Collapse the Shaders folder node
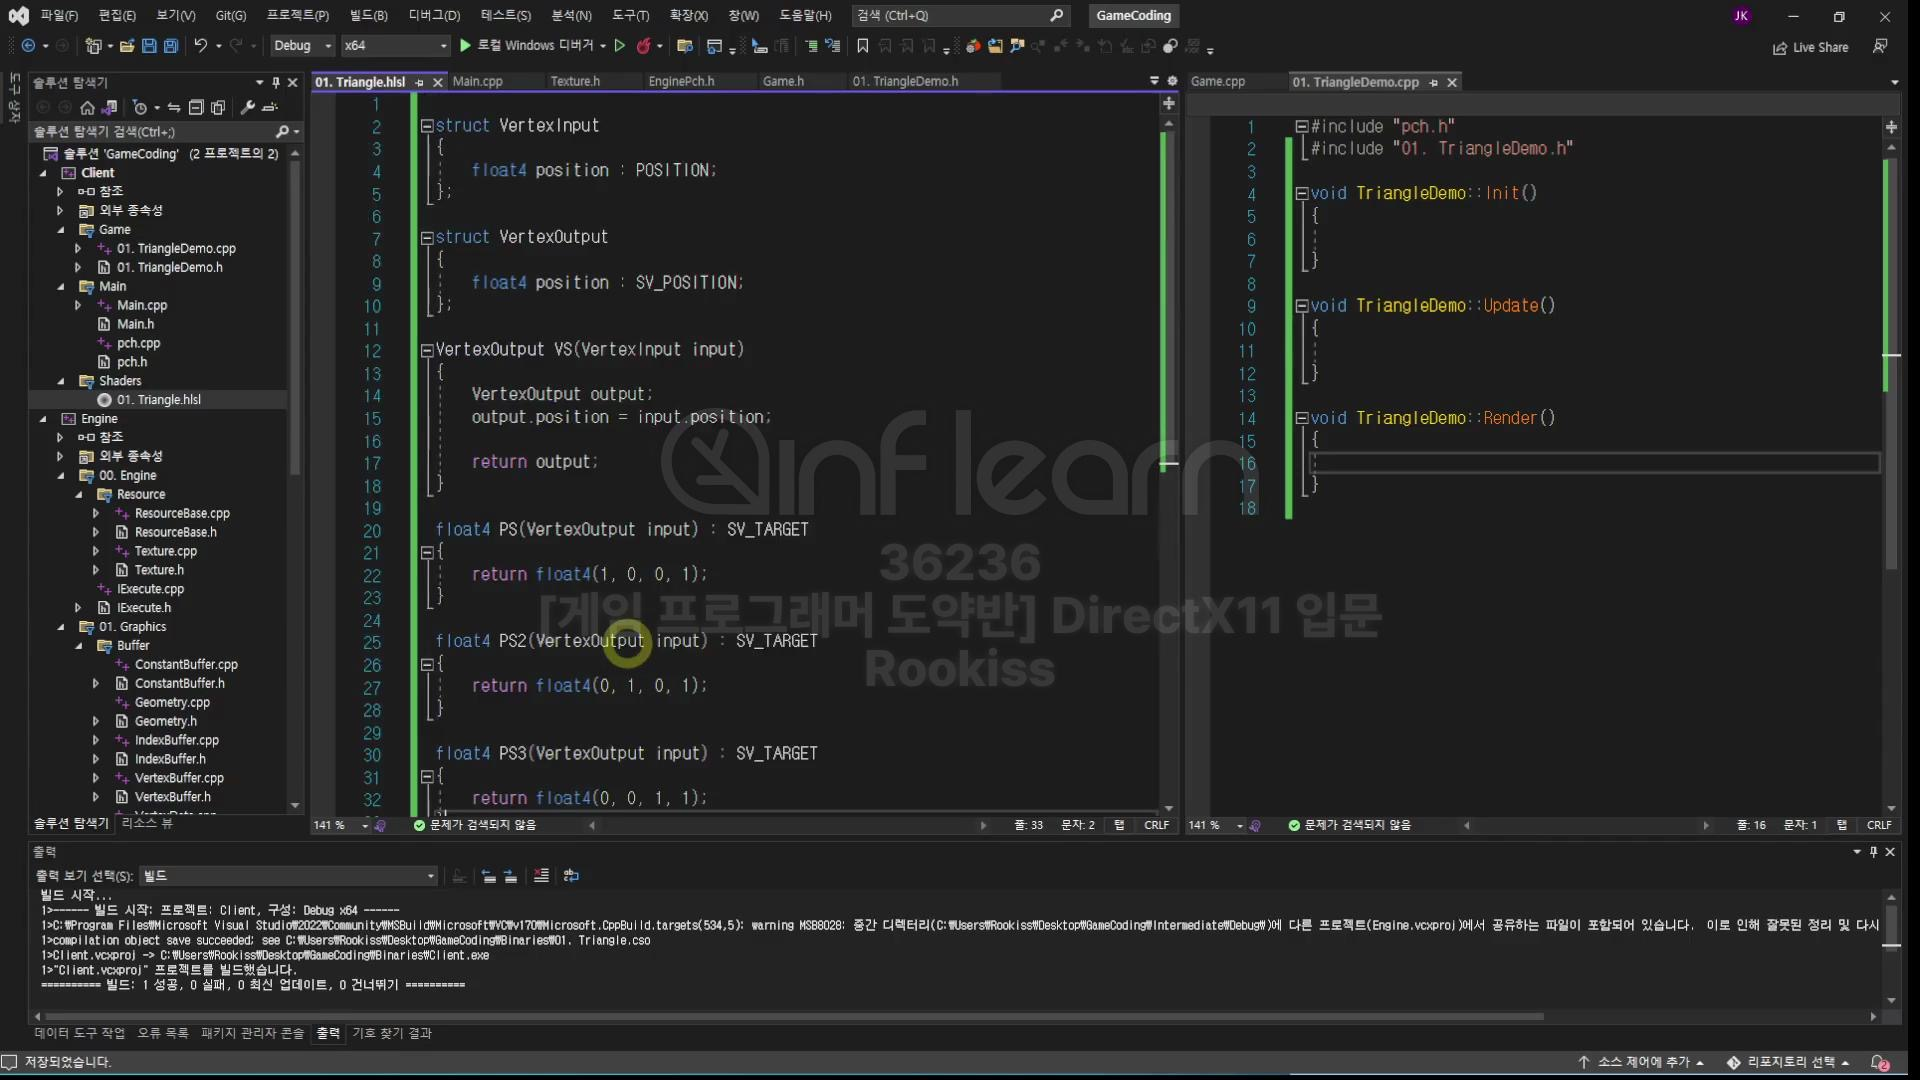The width and height of the screenshot is (1920, 1080). point(61,381)
